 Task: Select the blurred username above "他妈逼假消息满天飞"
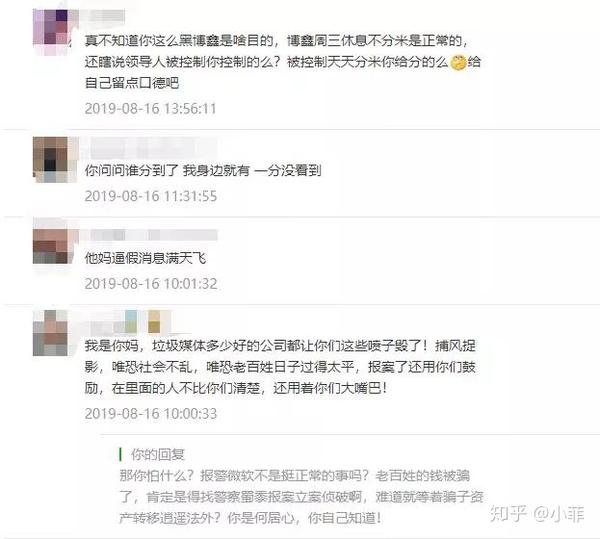pos(153,235)
